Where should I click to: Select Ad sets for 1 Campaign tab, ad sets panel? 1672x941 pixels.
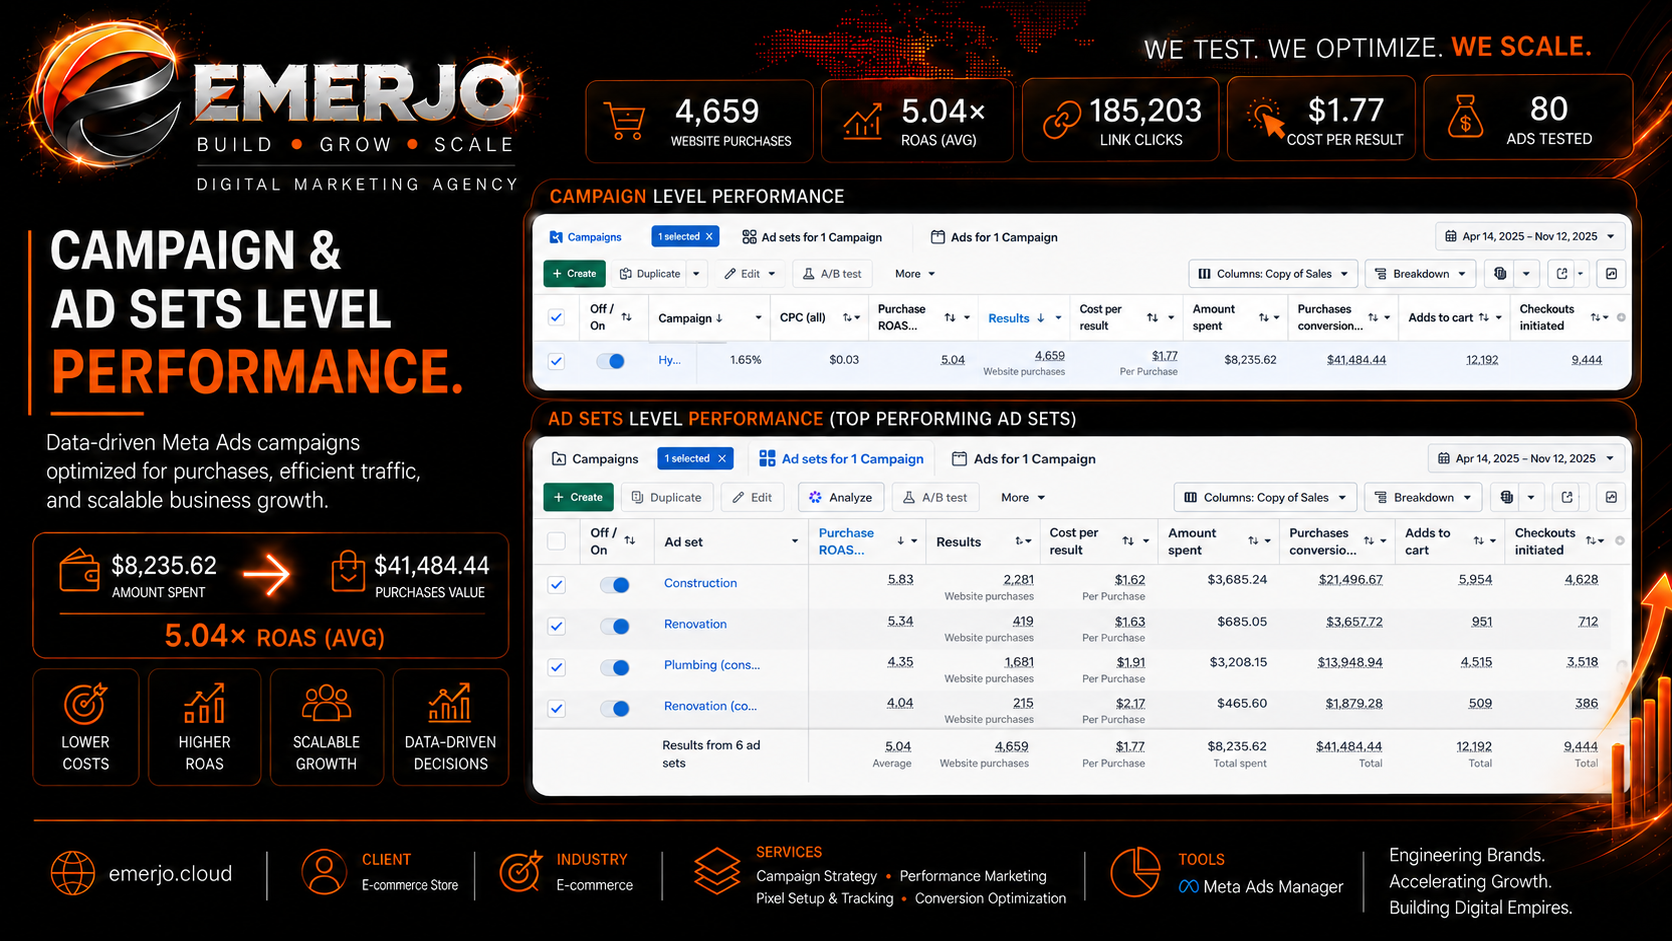841,459
